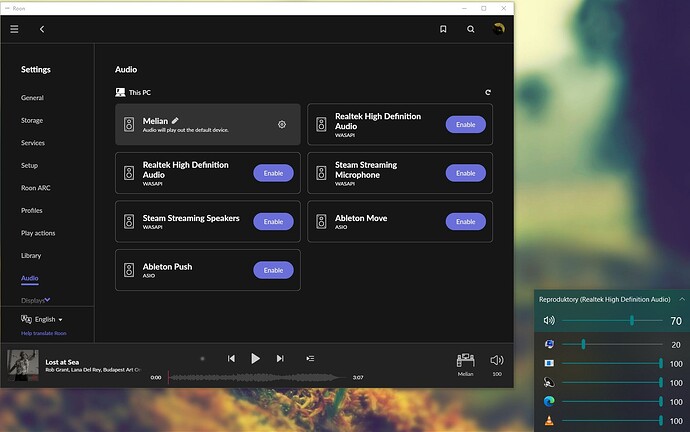Open the English language dropdown

pyautogui.click(x=48, y=319)
